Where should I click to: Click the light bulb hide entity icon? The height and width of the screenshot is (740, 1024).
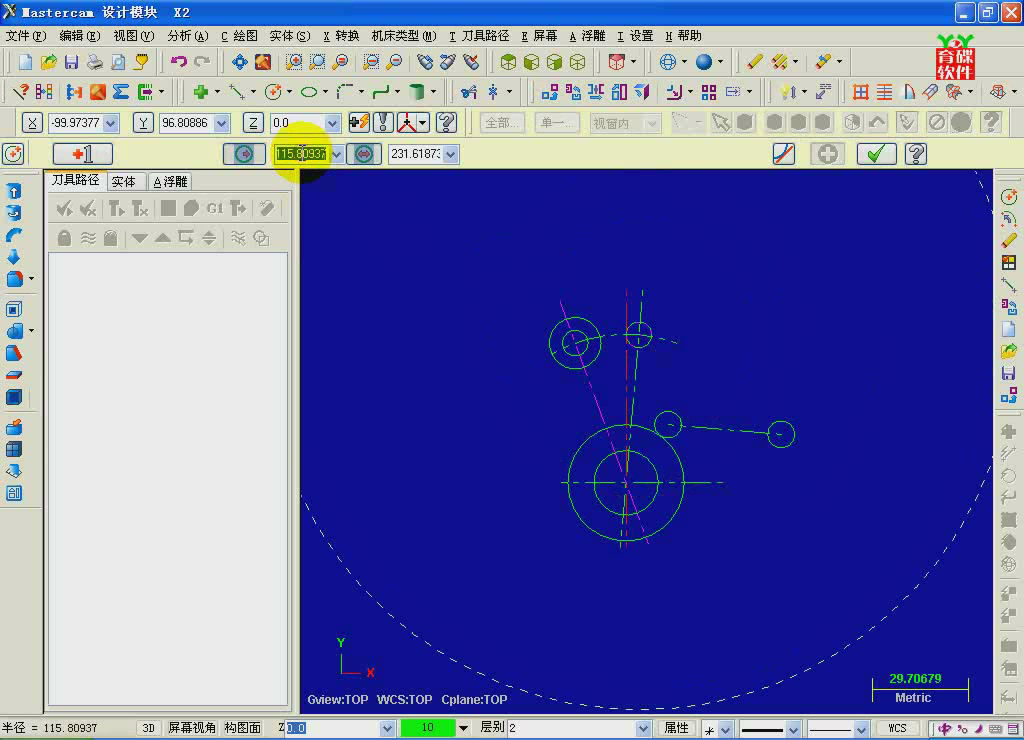(x=786, y=92)
